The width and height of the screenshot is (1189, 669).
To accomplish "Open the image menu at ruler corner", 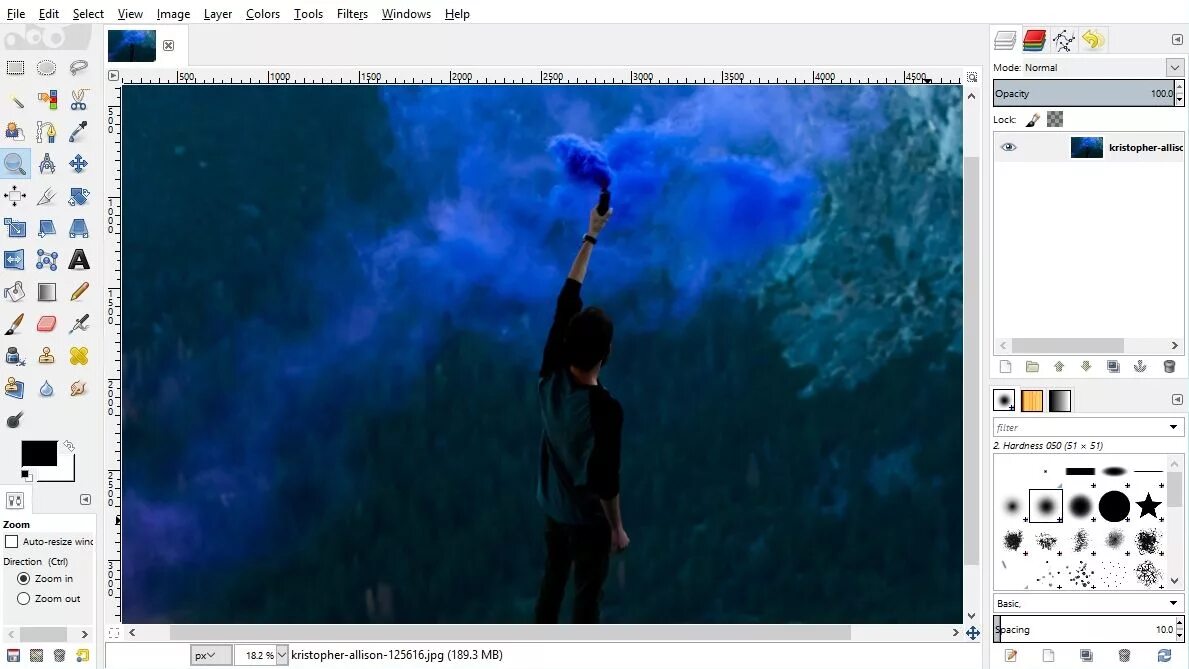I will 113,76.
